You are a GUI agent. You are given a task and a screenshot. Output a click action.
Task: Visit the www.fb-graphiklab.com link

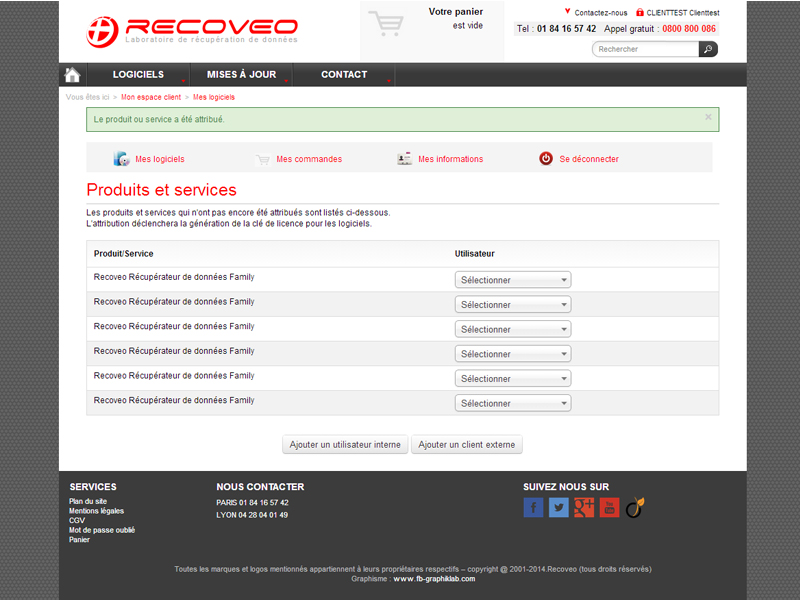(x=434, y=579)
